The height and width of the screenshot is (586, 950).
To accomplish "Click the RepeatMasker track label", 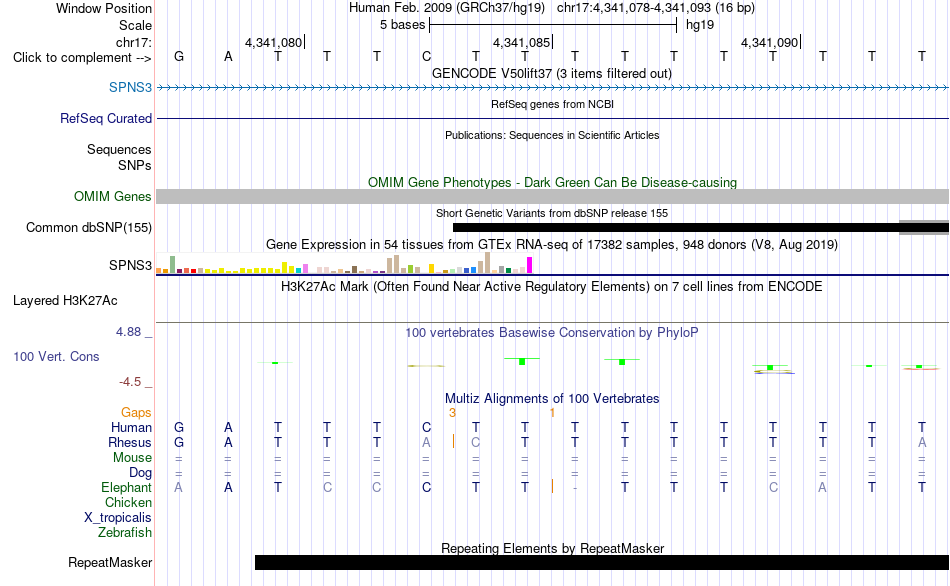I will pyautogui.click(x=110, y=562).
